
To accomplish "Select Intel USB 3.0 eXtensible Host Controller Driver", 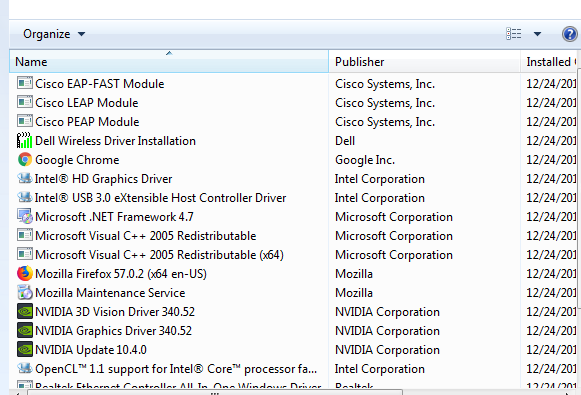I will point(160,198).
